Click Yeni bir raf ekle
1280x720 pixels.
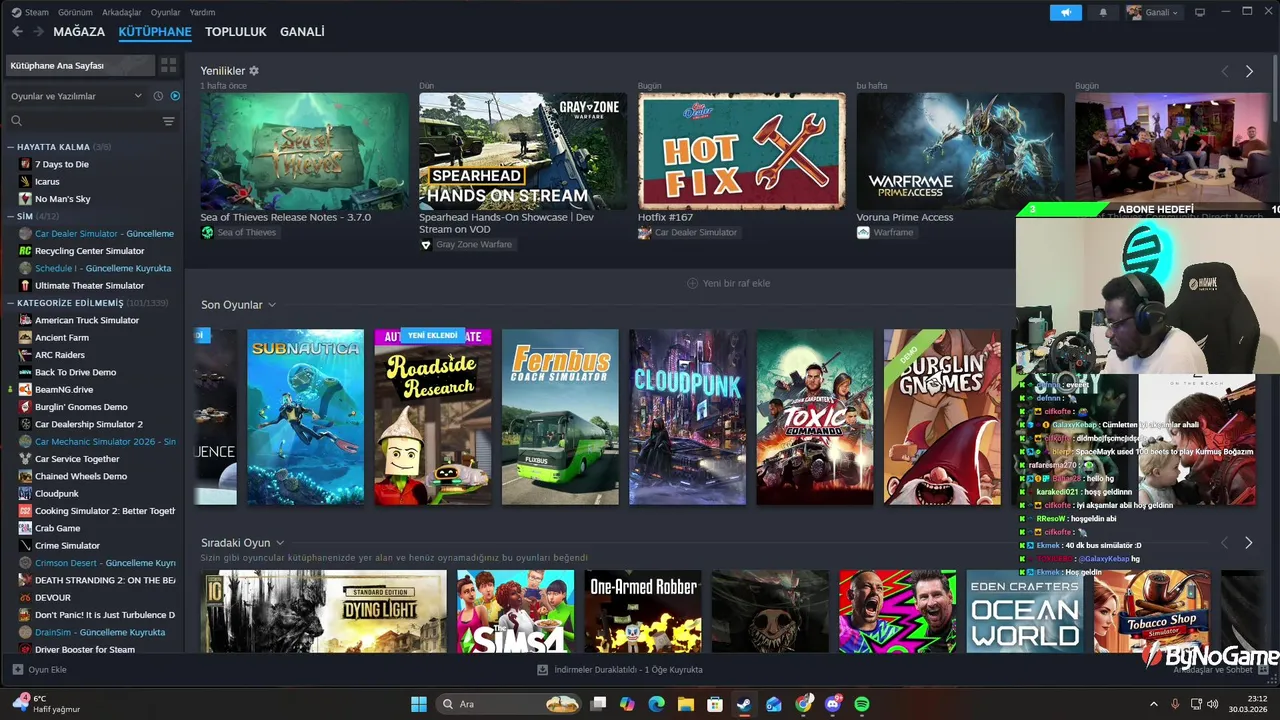tap(728, 283)
